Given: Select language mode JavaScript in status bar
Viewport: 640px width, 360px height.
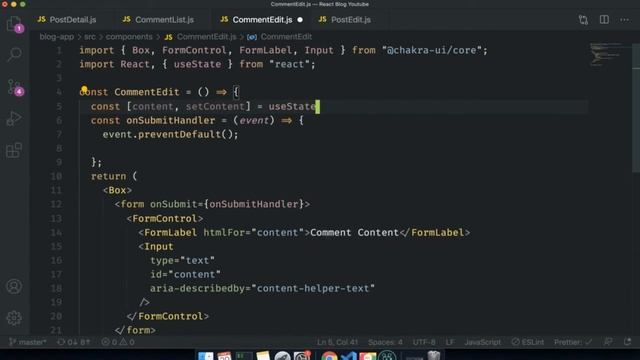Looking at the screenshot, I should [482, 342].
